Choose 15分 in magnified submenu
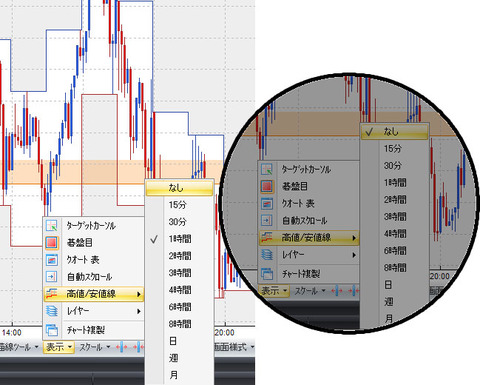The width and height of the screenshot is (480, 385). (x=394, y=148)
